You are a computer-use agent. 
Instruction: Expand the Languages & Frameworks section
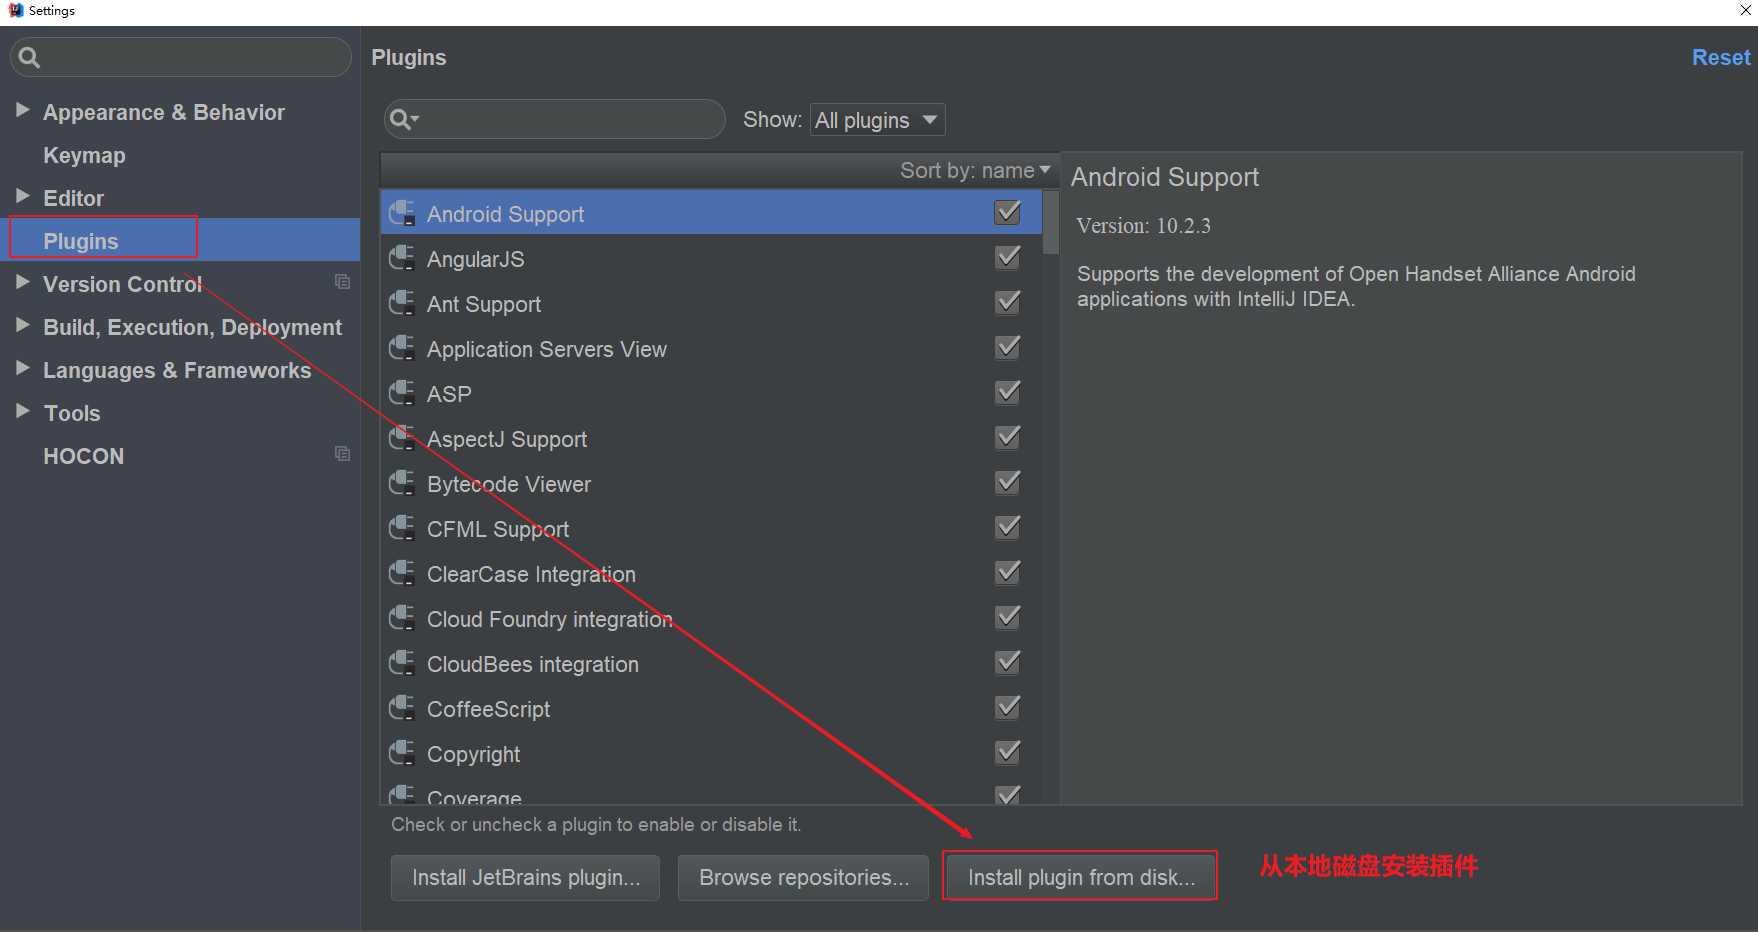click(x=22, y=368)
